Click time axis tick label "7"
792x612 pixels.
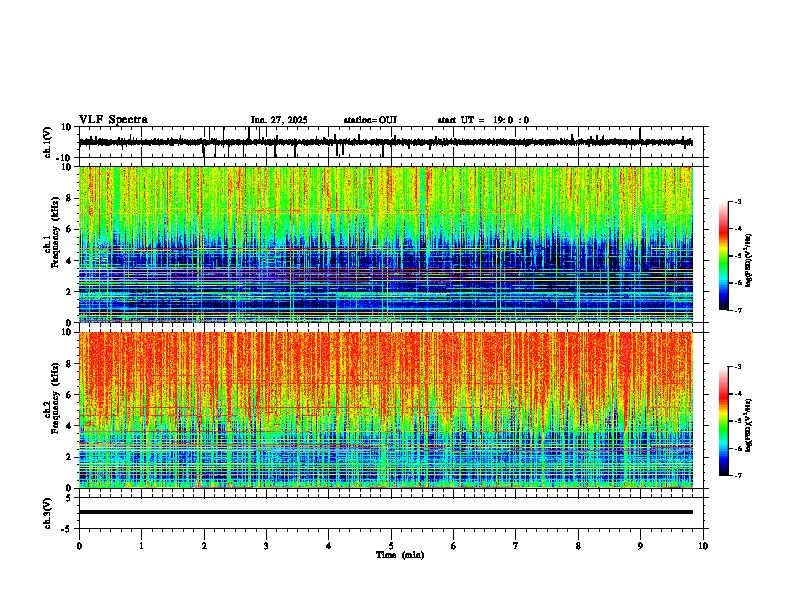coord(516,546)
